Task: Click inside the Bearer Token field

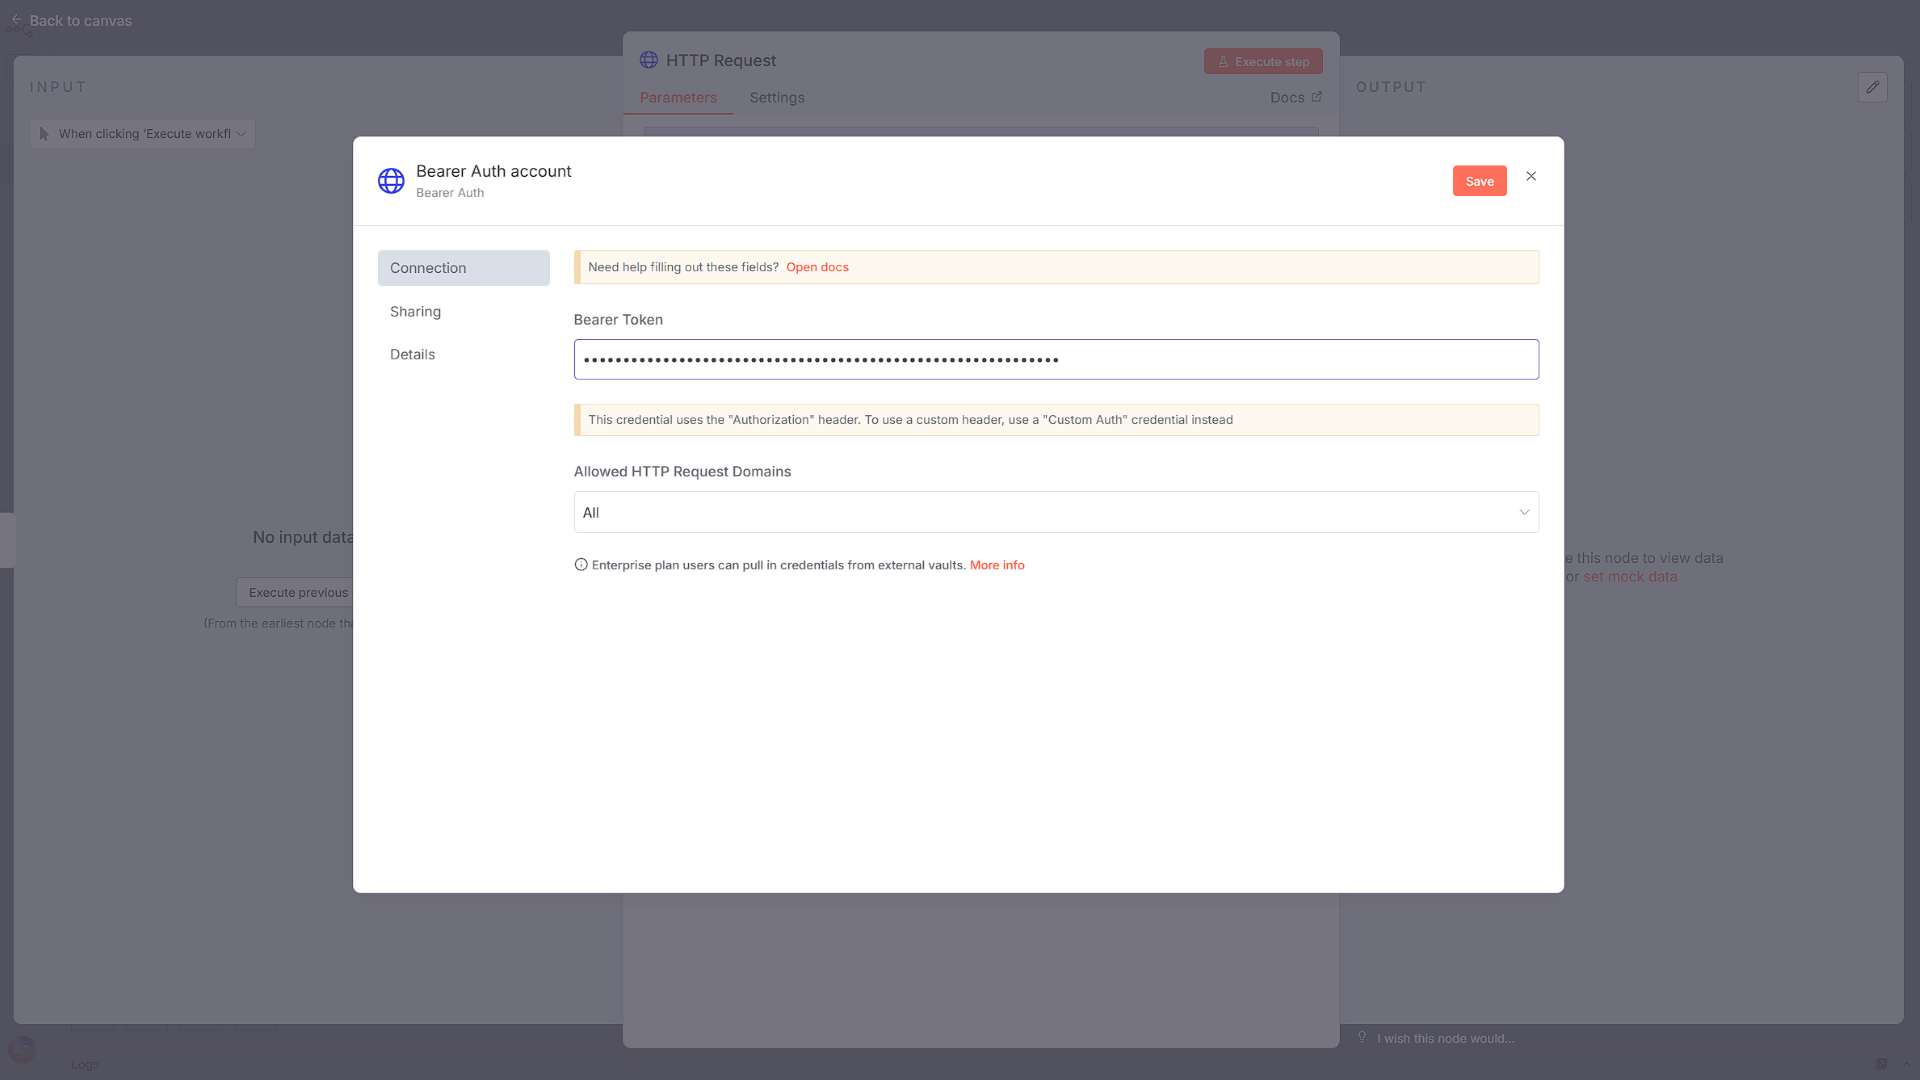Action: click(1055, 359)
